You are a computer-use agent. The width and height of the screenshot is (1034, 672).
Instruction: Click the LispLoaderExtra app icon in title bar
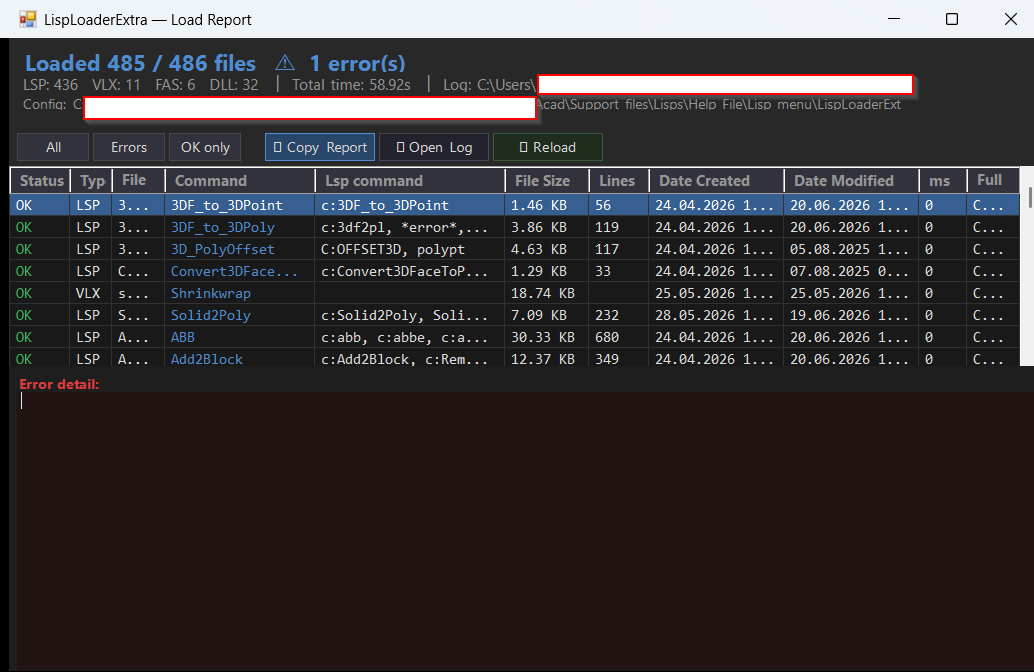28,19
